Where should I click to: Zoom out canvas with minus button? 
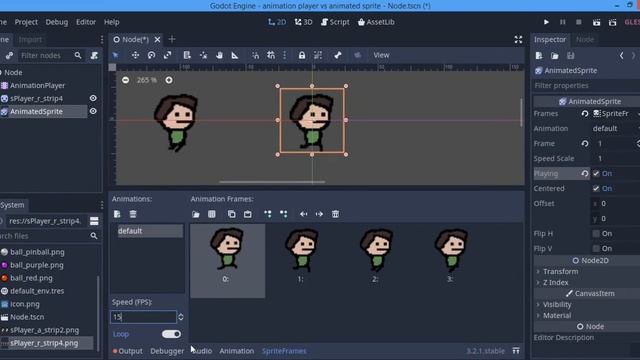click(125, 80)
